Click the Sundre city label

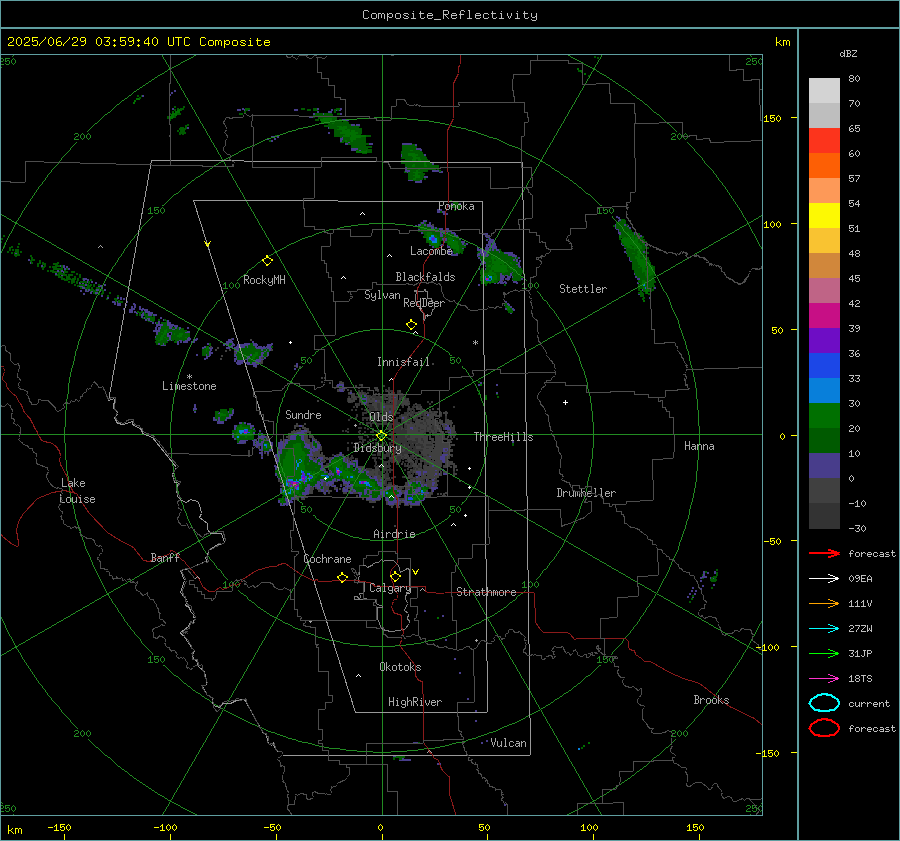click(303, 415)
